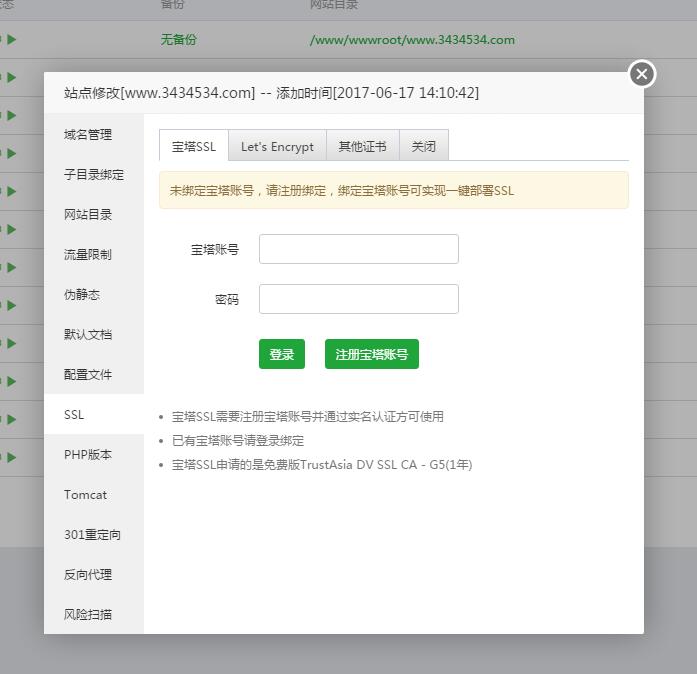Focus the 宝塔账号 input field

pyautogui.click(x=359, y=249)
